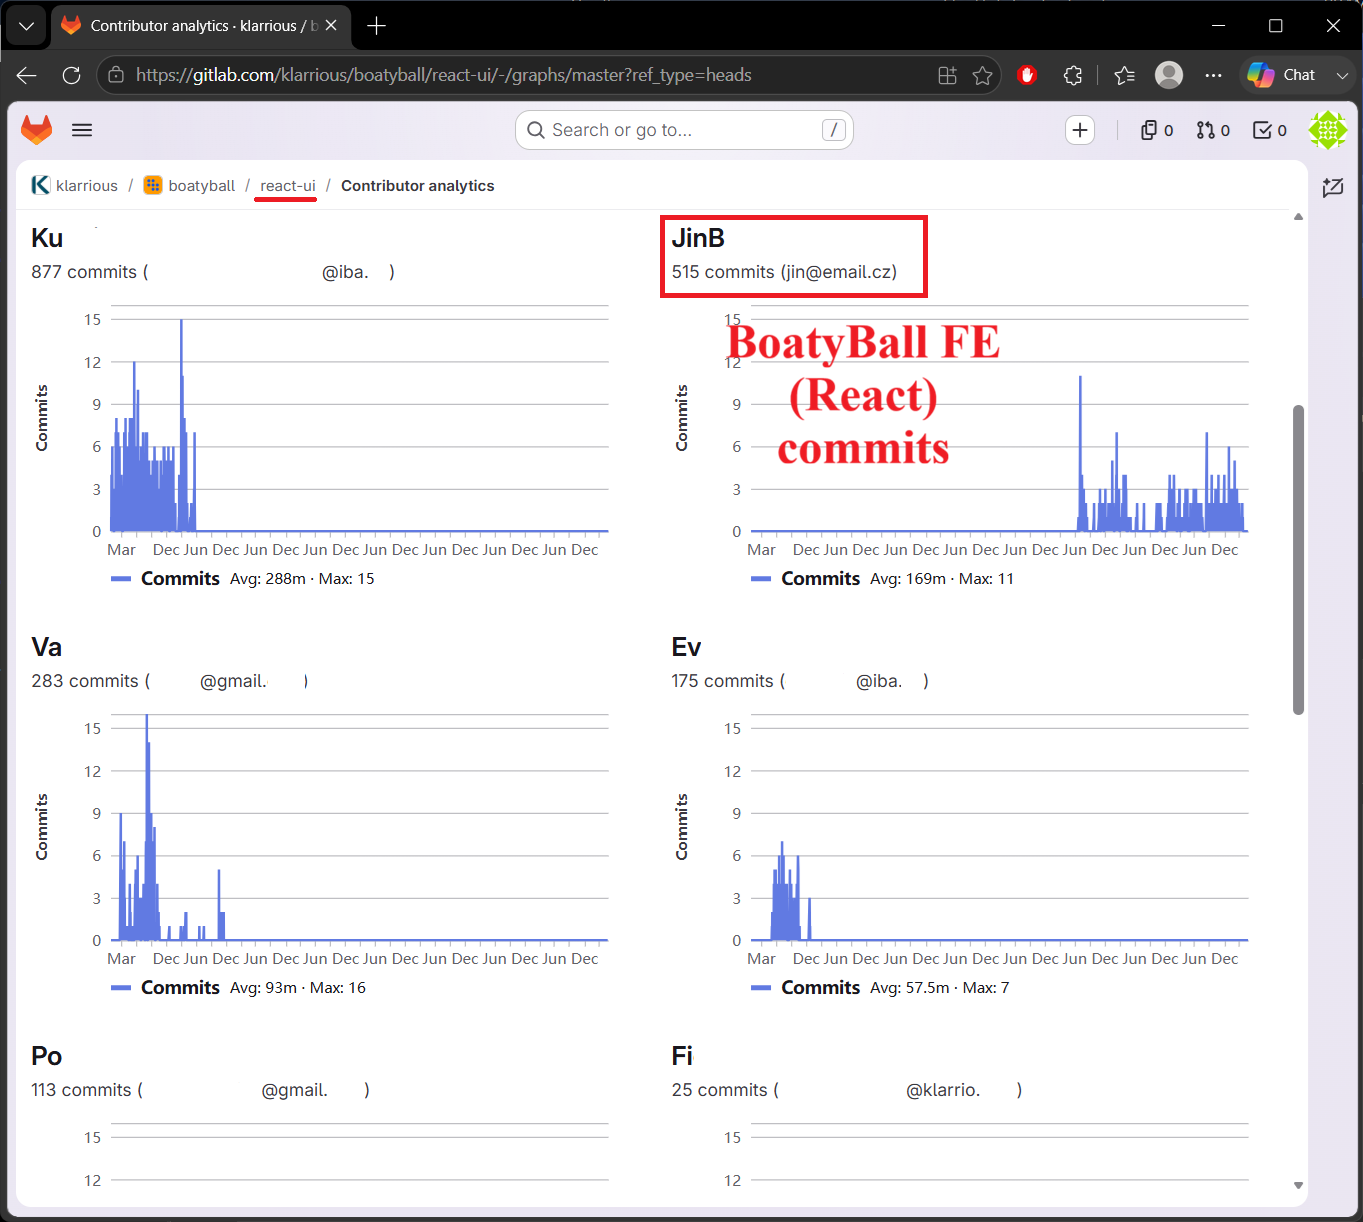Viewport: 1363px width, 1222px height.
Task: Open browser settings and more menu
Action: coord(1213,75)
